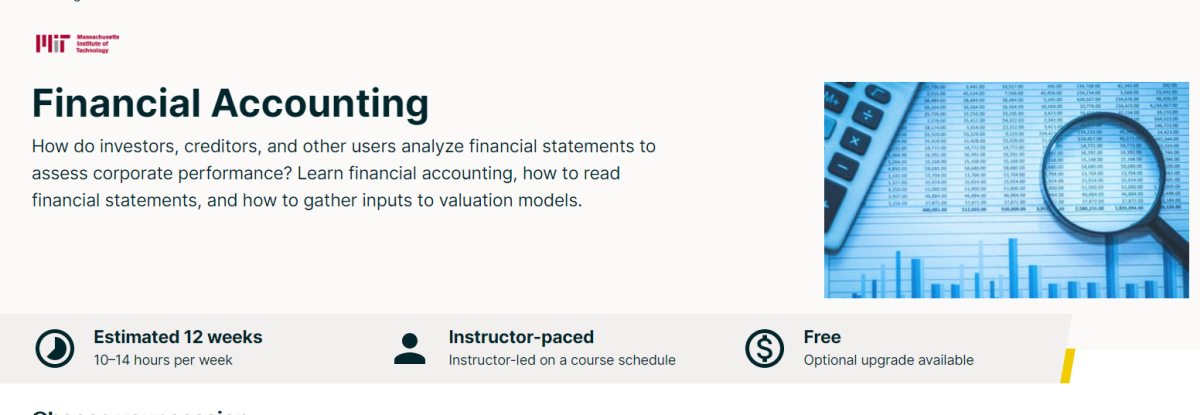Click Instructor-led on a course schedule text

click(x=562, y=360)
